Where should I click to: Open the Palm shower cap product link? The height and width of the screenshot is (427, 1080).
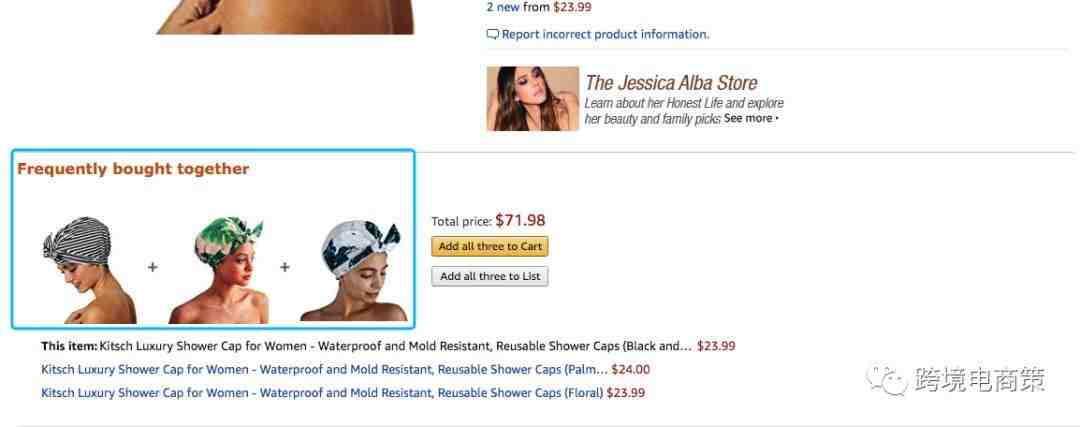pos(324,370)
